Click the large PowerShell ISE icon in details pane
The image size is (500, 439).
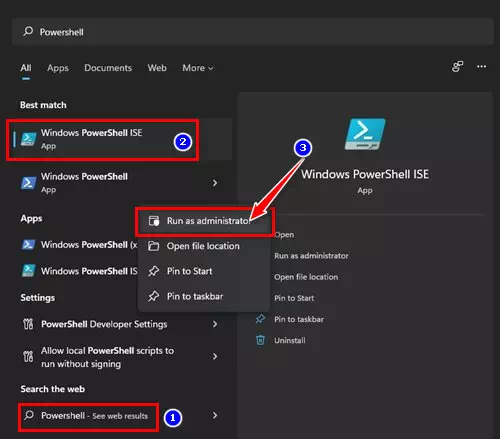tap(365, 134)
